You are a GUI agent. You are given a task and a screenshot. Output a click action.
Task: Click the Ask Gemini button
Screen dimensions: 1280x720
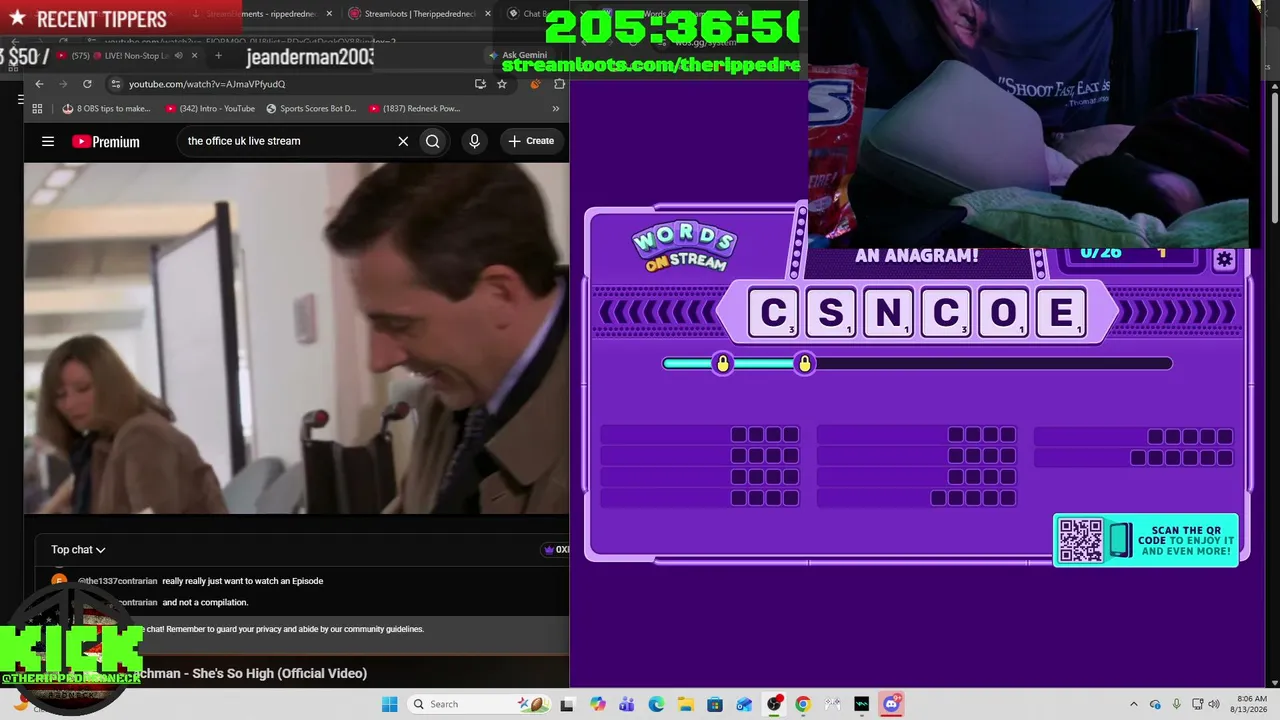[x=518, y=55]
